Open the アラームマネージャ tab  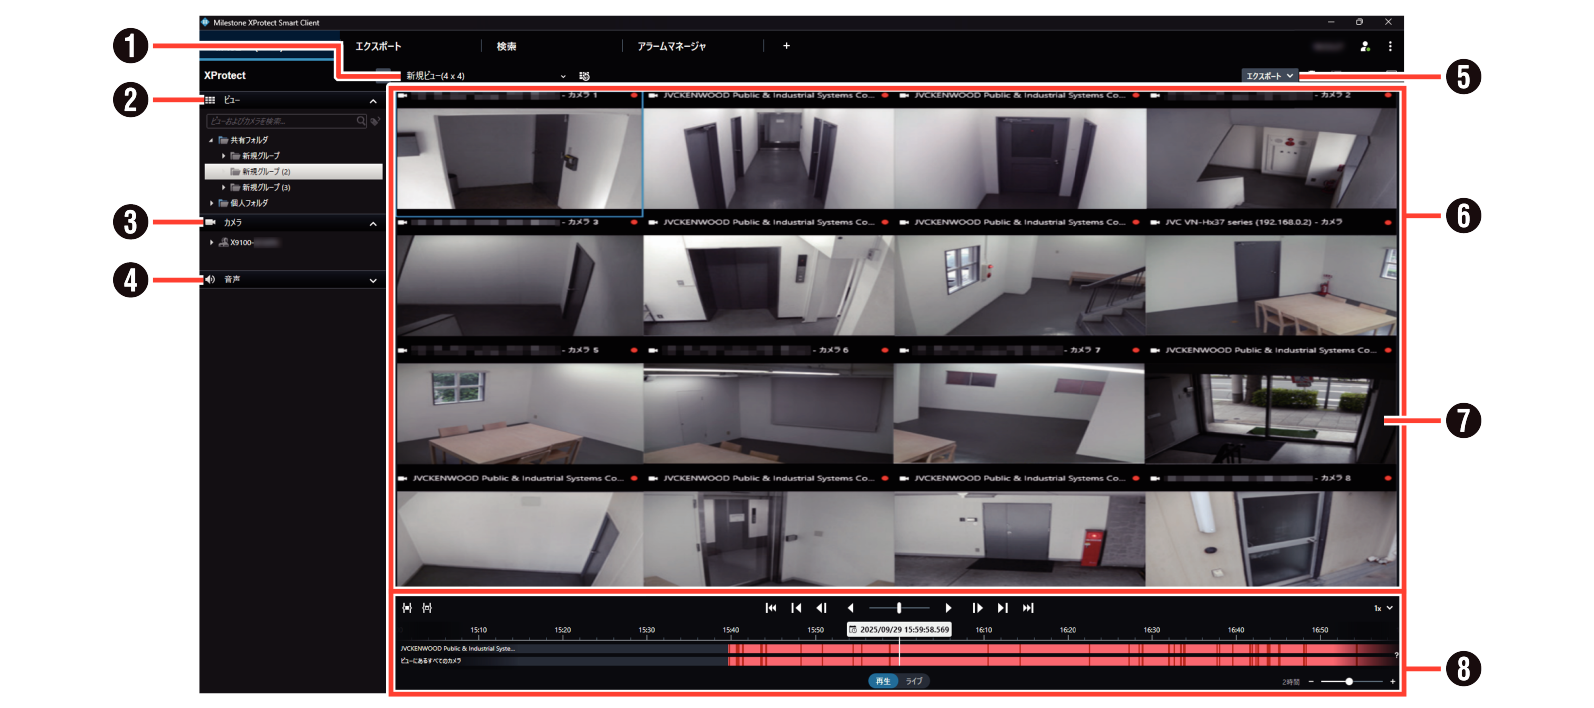coord(672,46)
